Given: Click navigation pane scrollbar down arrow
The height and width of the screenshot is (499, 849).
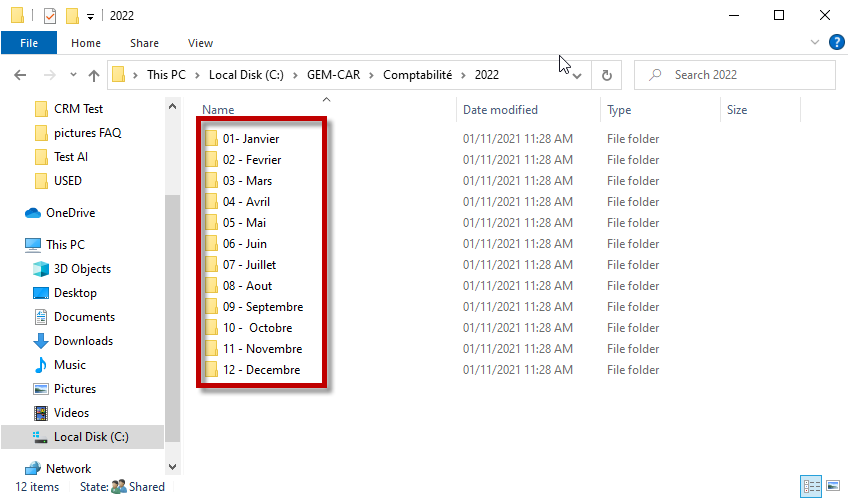Looking at the screenshot, I should pyautogui.click(x=172, y=467).
